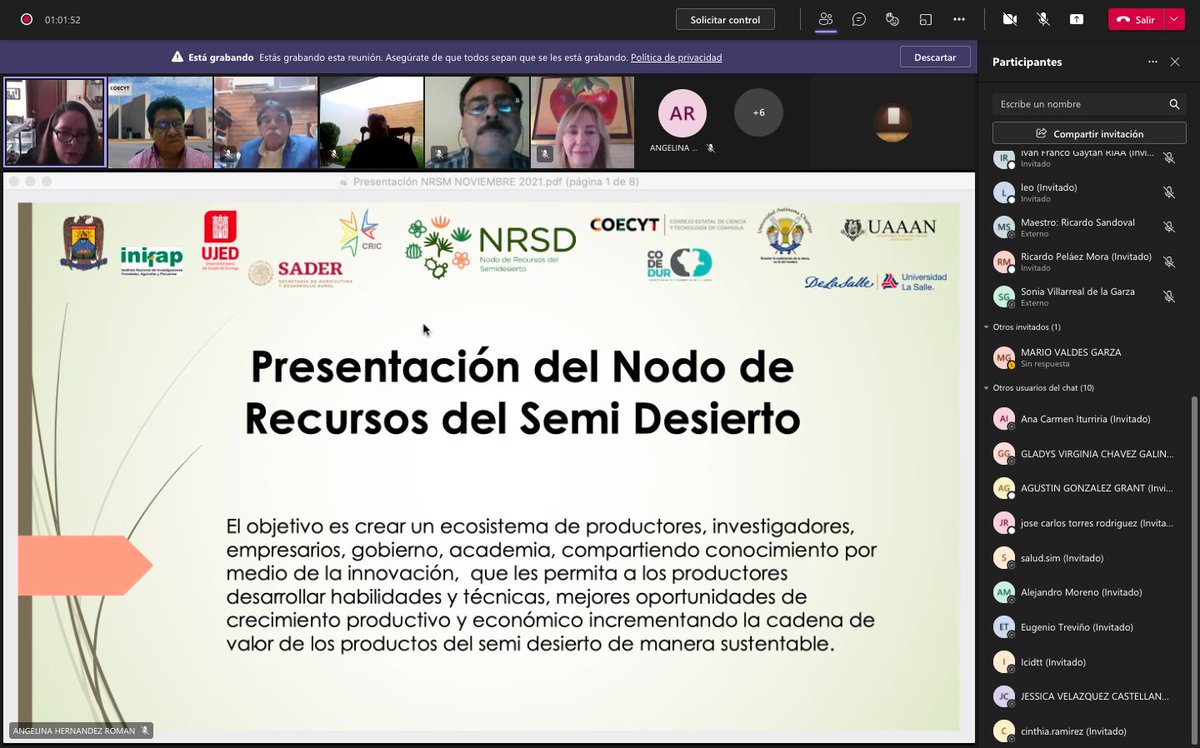Open more actions ellipsis in toolbar
Viewport: 1200px width, 748px height.
tap(959, 19)
